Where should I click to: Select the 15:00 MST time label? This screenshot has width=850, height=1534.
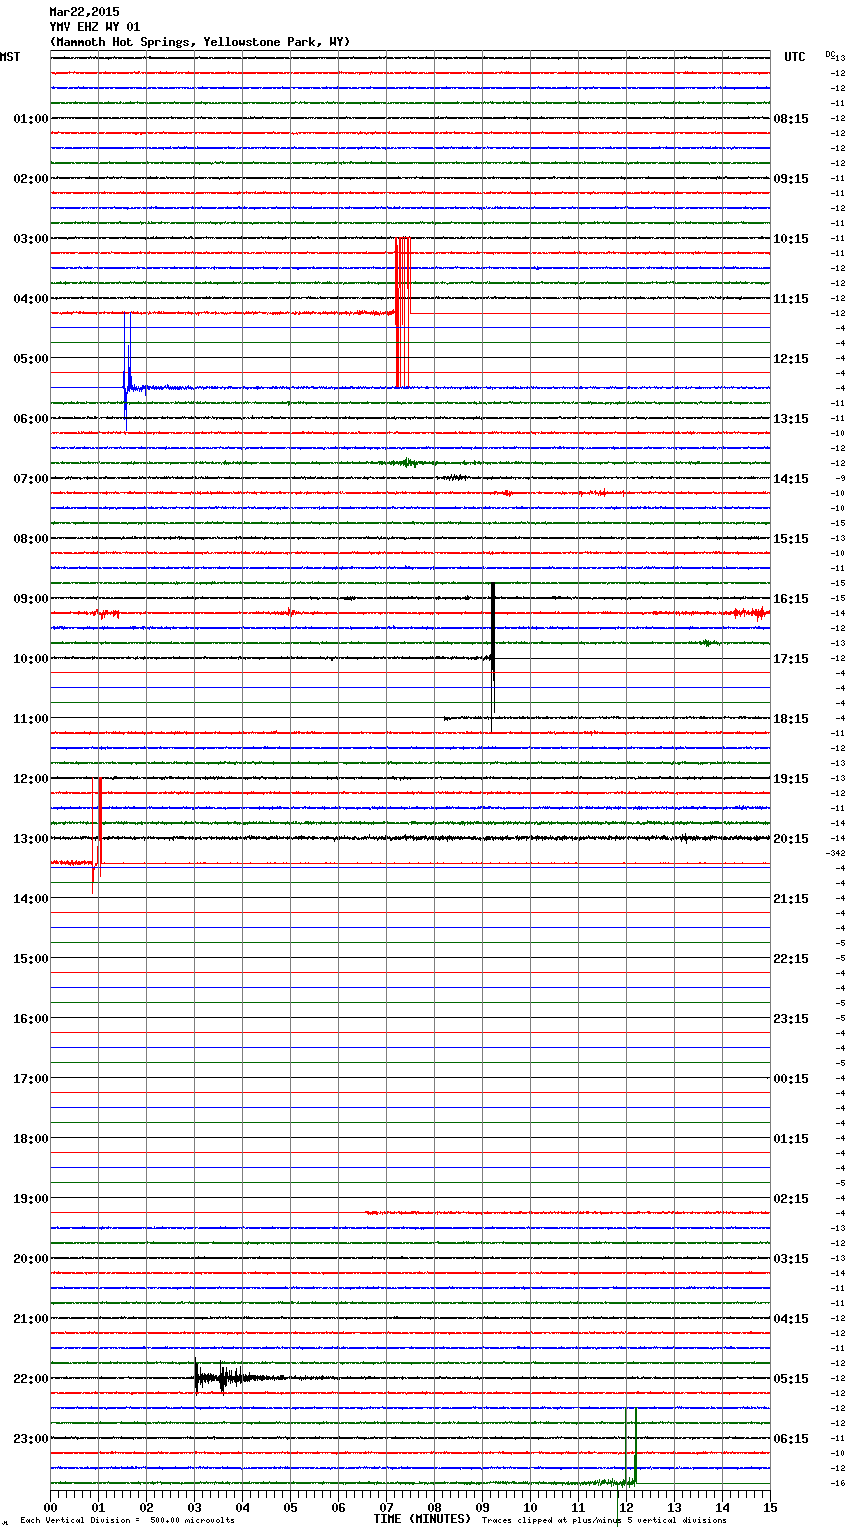(x=31, y=959)
